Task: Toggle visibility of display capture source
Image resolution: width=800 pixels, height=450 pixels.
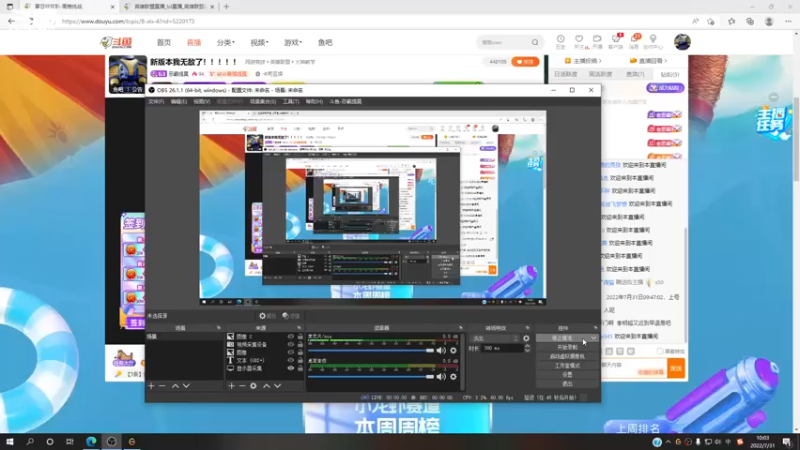Action: [x=291, y=368]
